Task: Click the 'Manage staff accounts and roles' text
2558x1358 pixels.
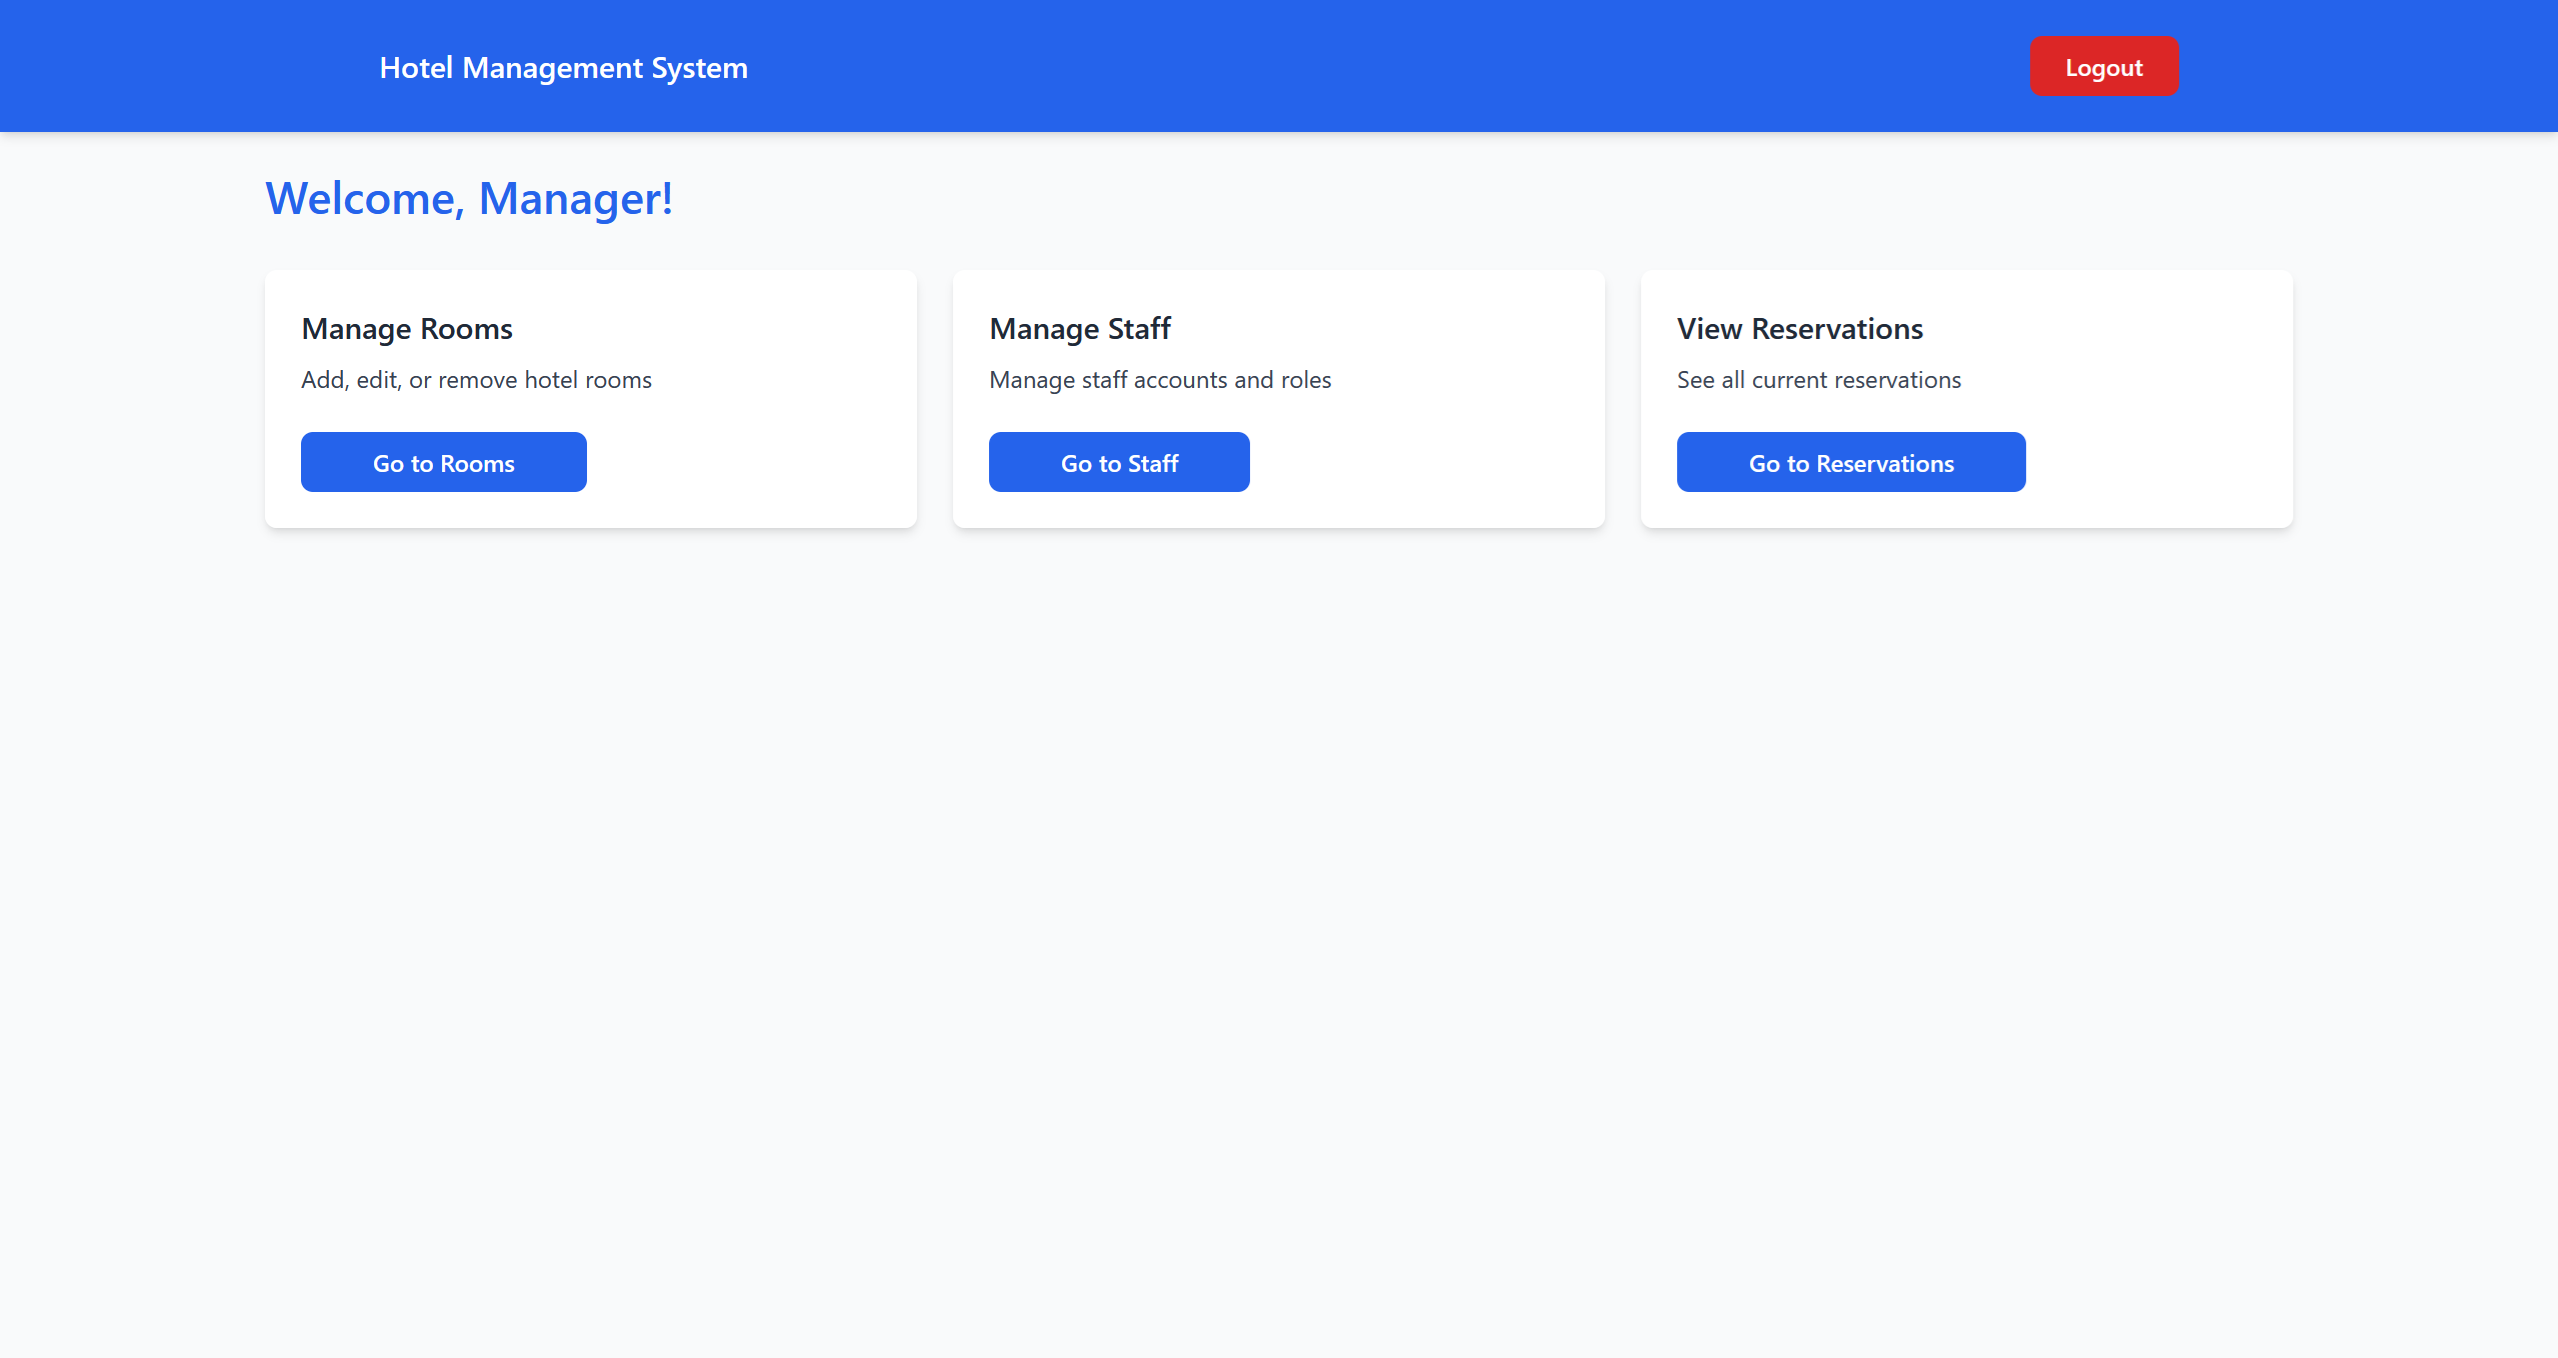Action: tap(1159, 380)
